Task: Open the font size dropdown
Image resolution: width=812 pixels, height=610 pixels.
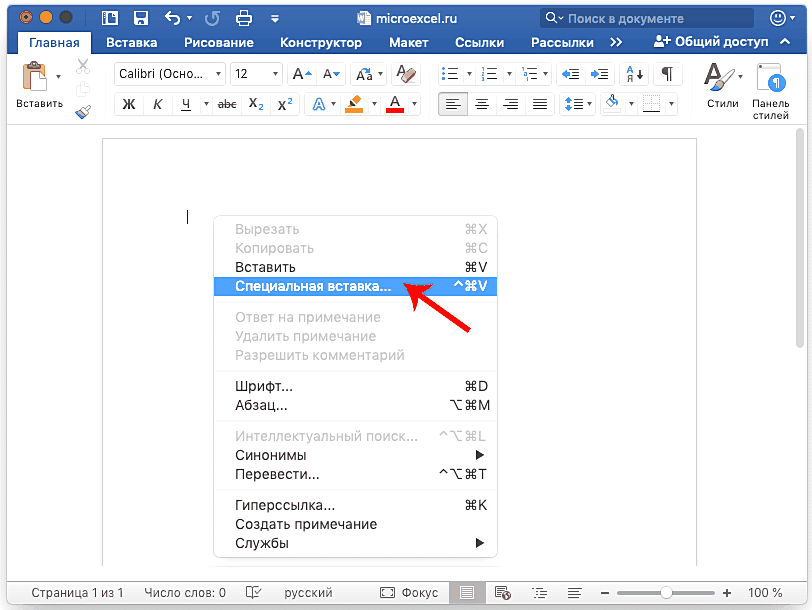Action: tap(256, 74)
